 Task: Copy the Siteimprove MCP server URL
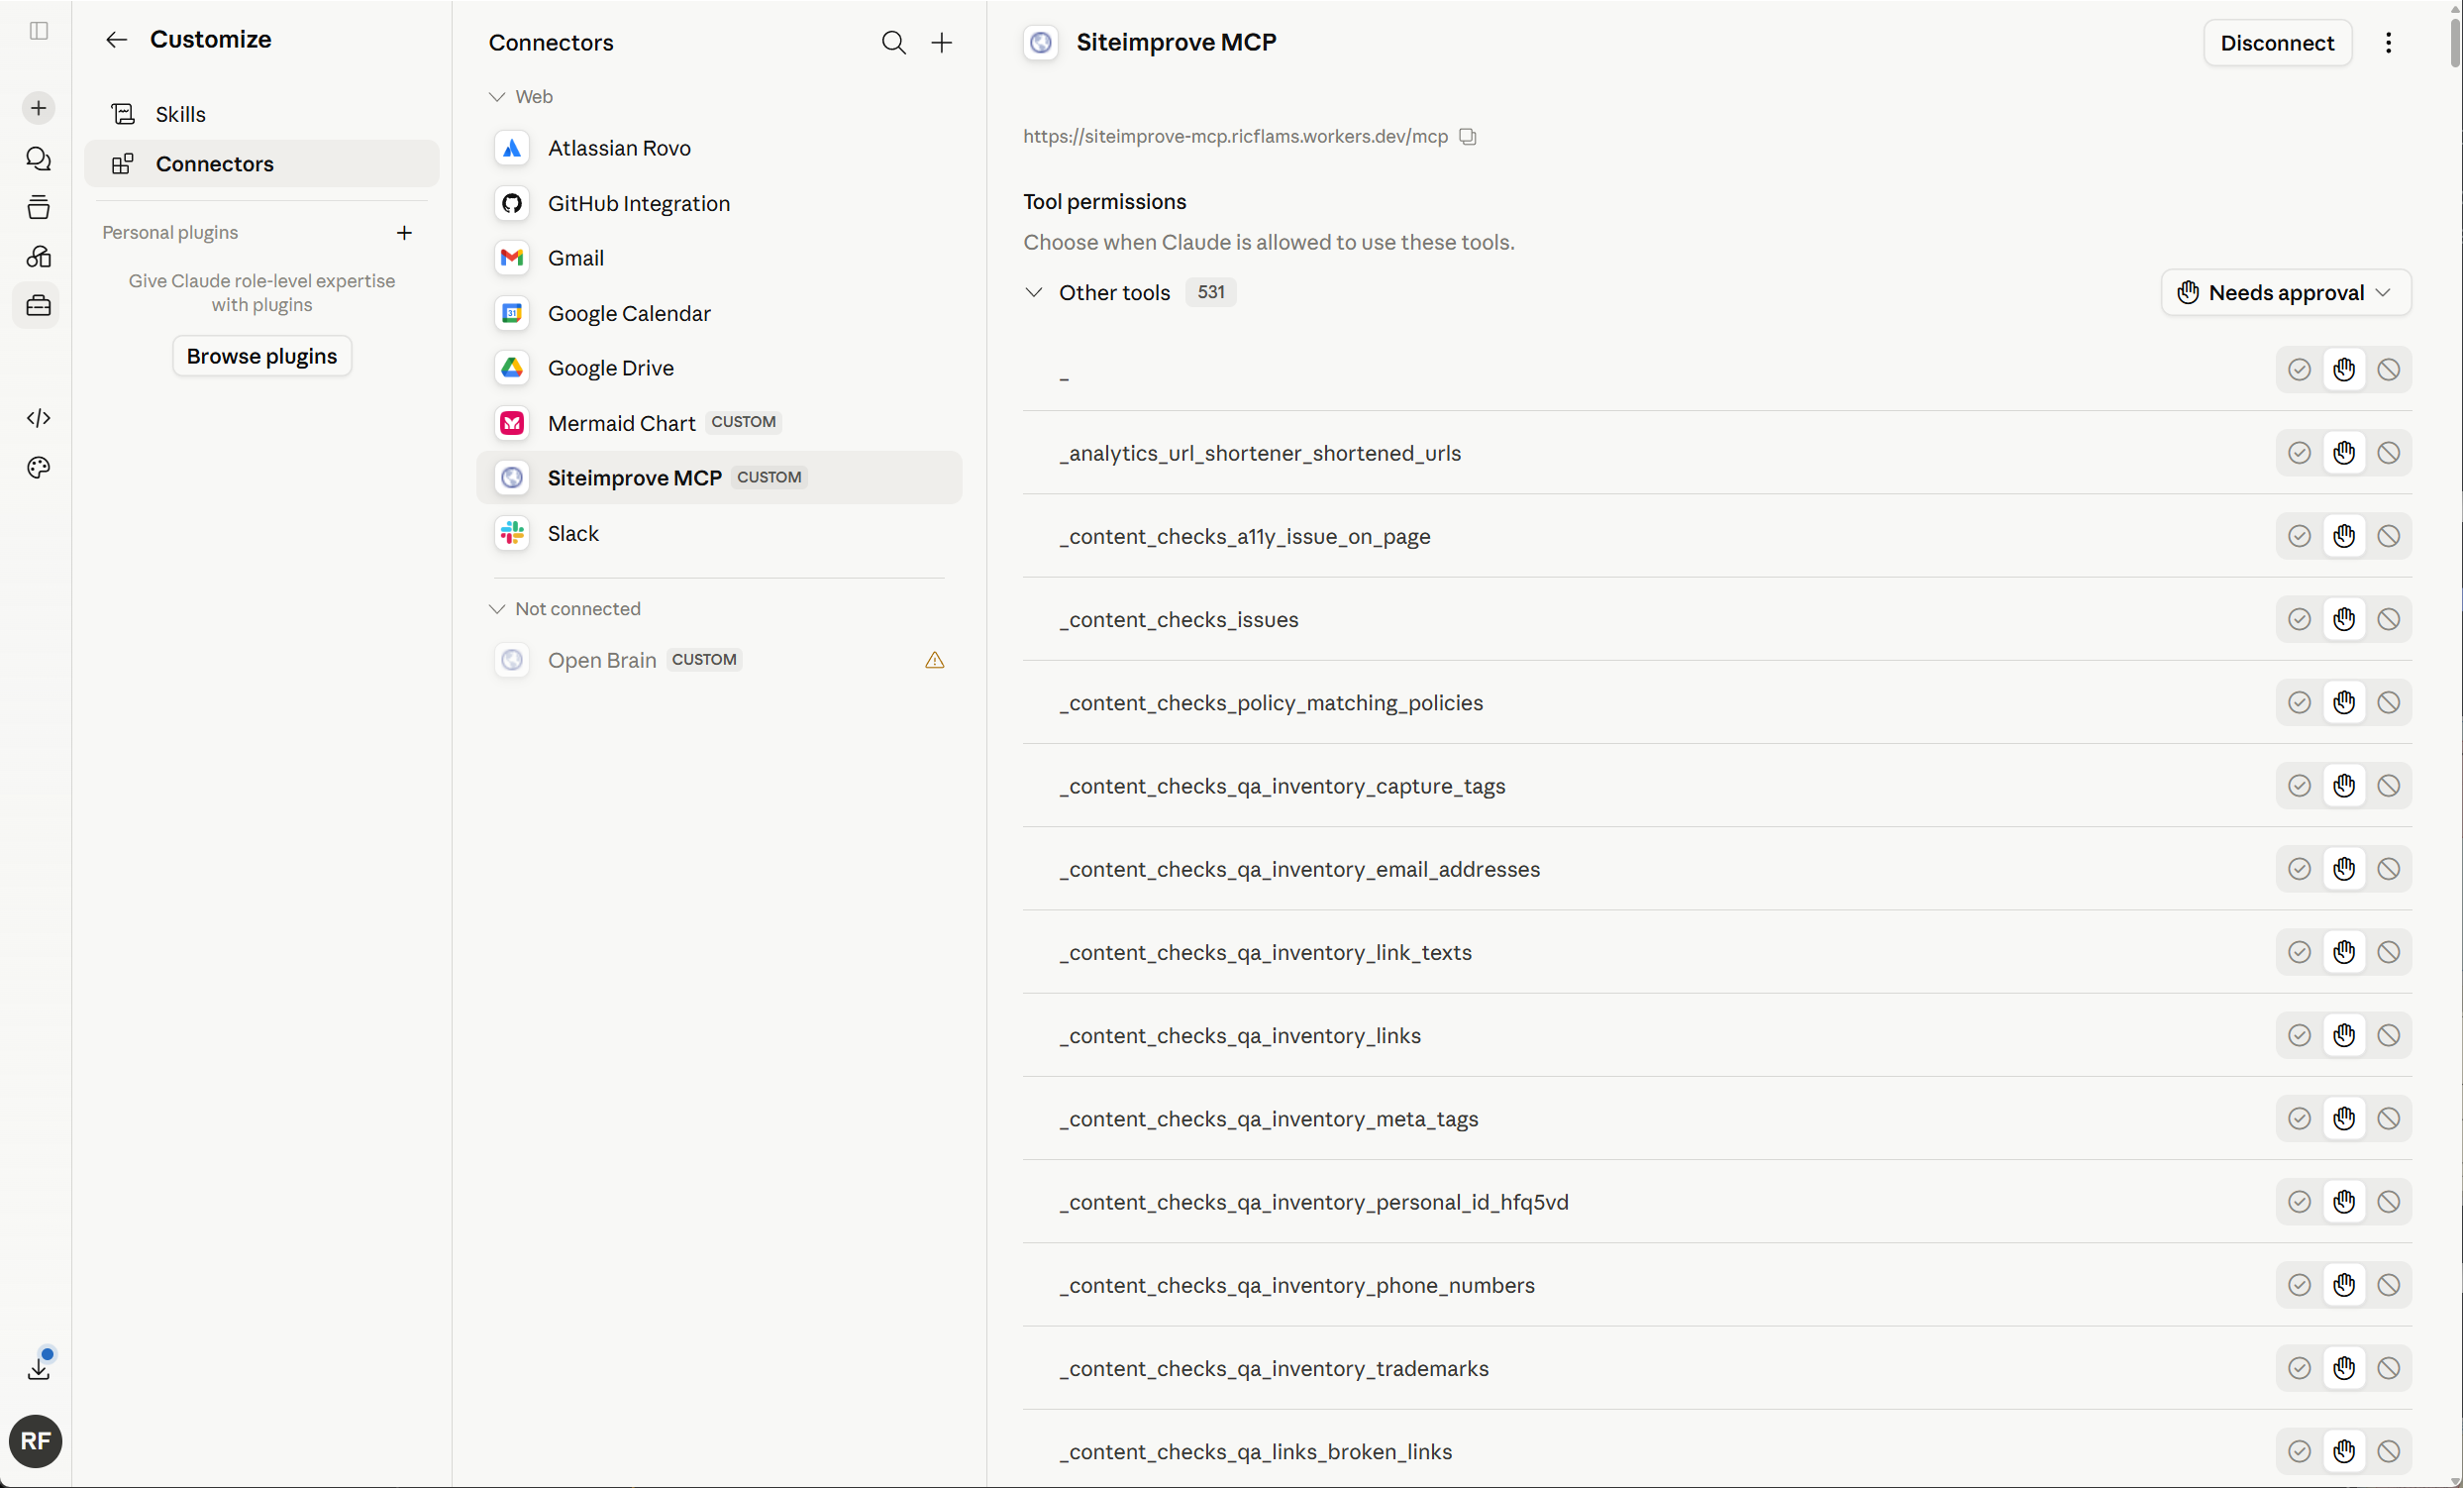coord(1468,136)
